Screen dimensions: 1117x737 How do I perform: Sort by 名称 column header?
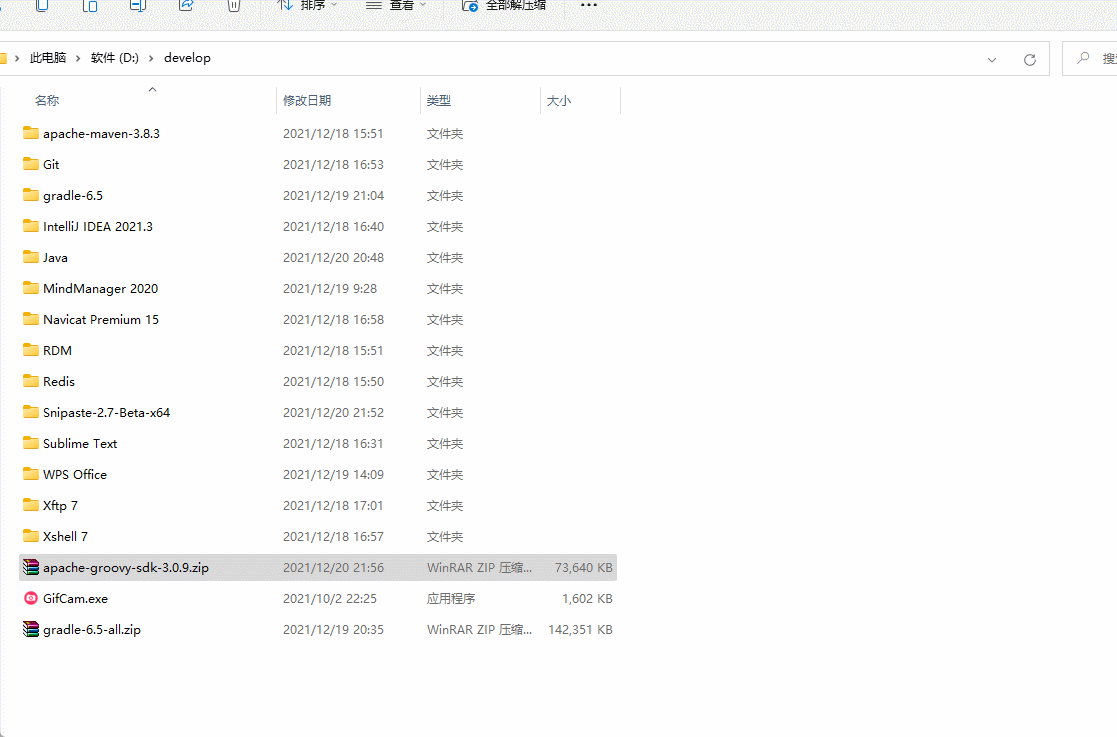(47, 100)
